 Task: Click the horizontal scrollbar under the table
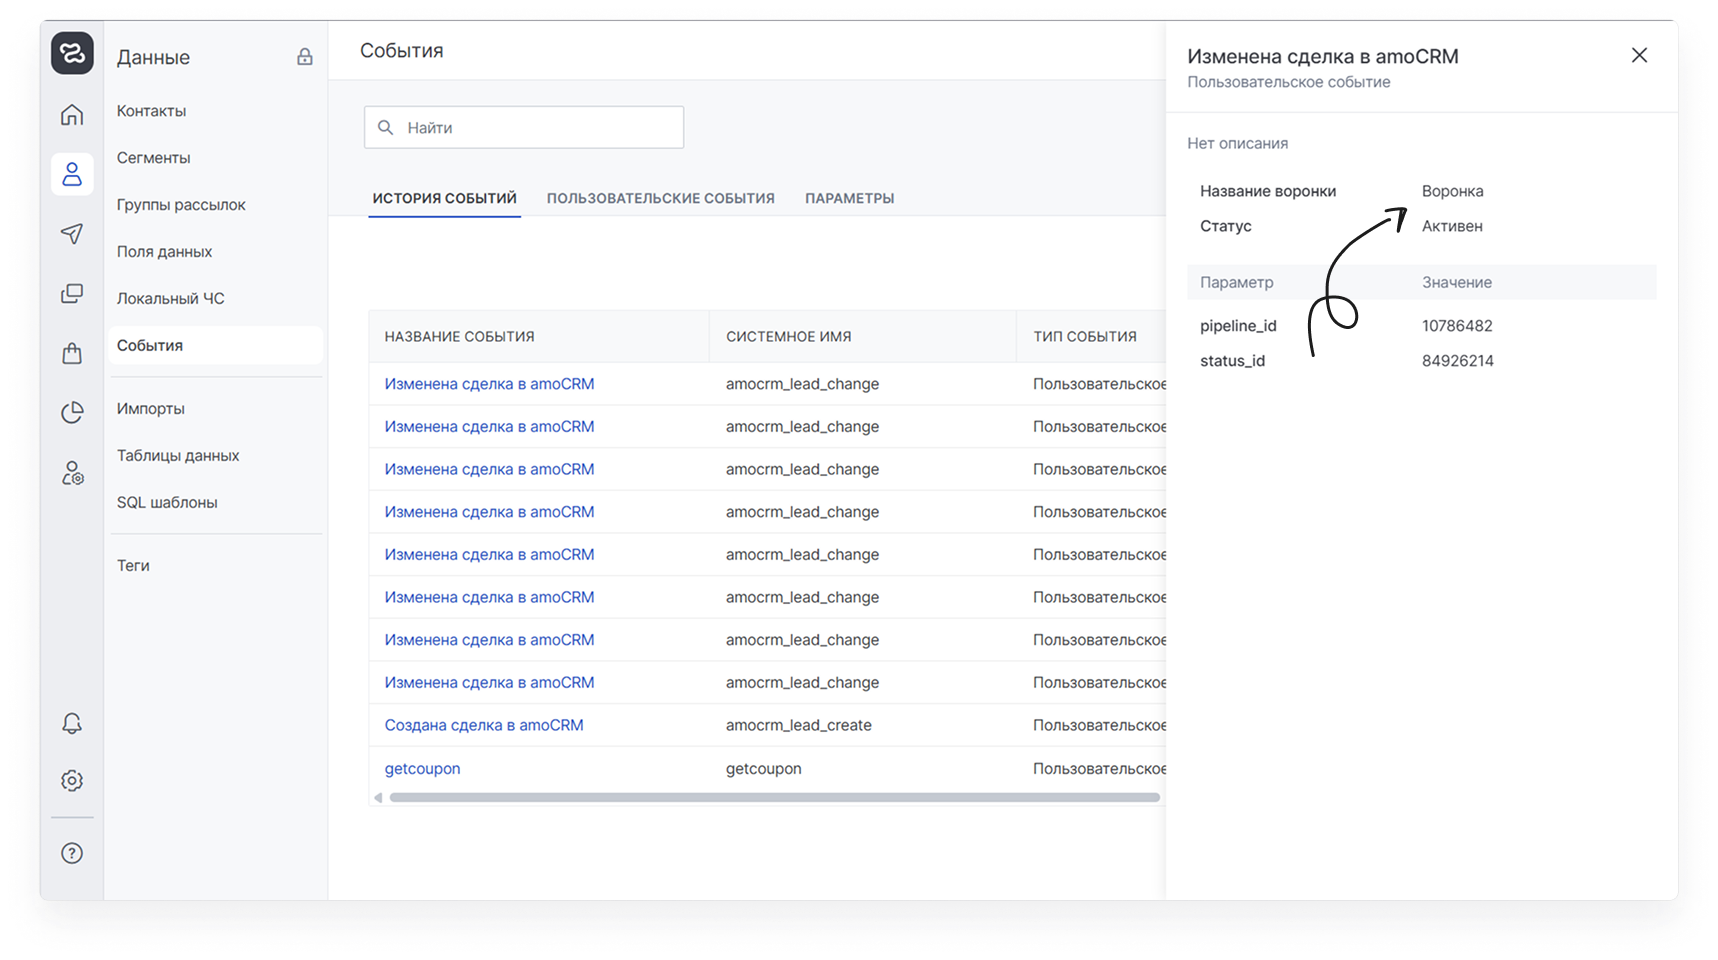click(774, 798)
